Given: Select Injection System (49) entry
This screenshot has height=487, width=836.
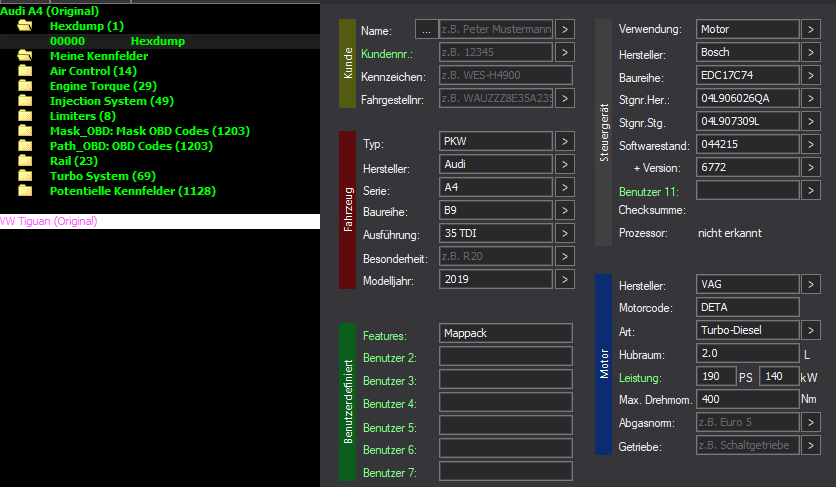Looking at the screenshot, I should [x=111, y=101].
